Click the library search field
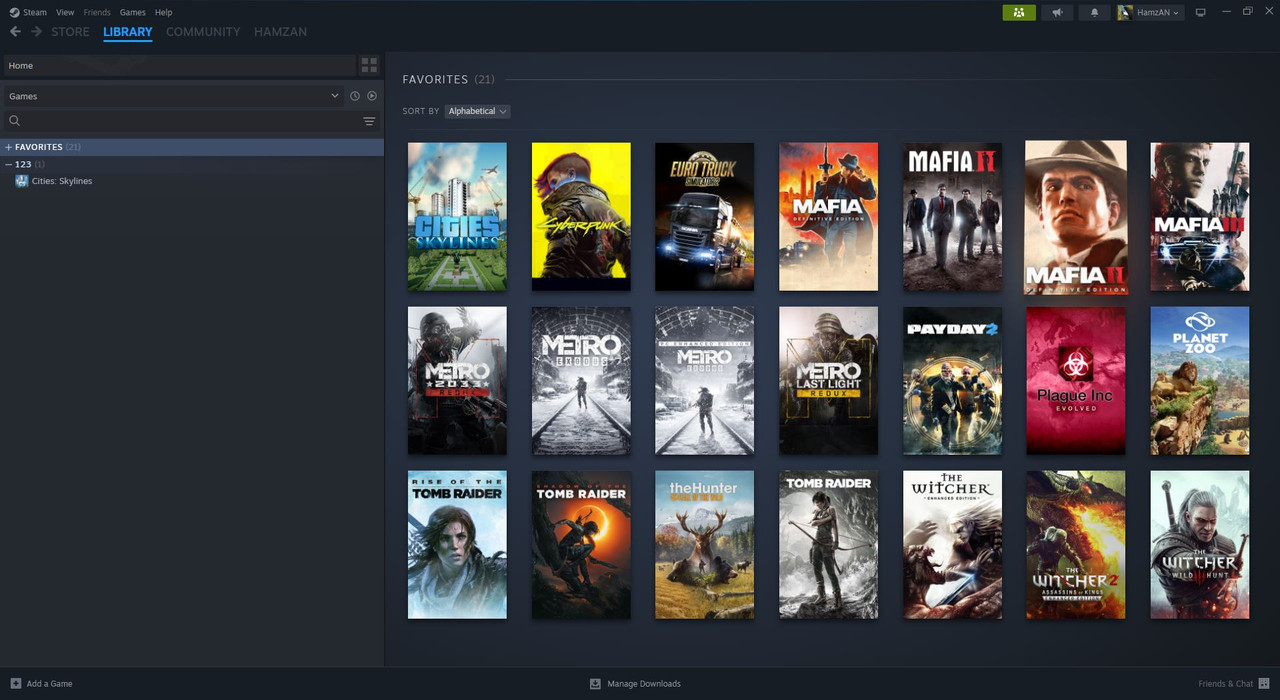Screen dimensions: 1280x700 (190, 121)
